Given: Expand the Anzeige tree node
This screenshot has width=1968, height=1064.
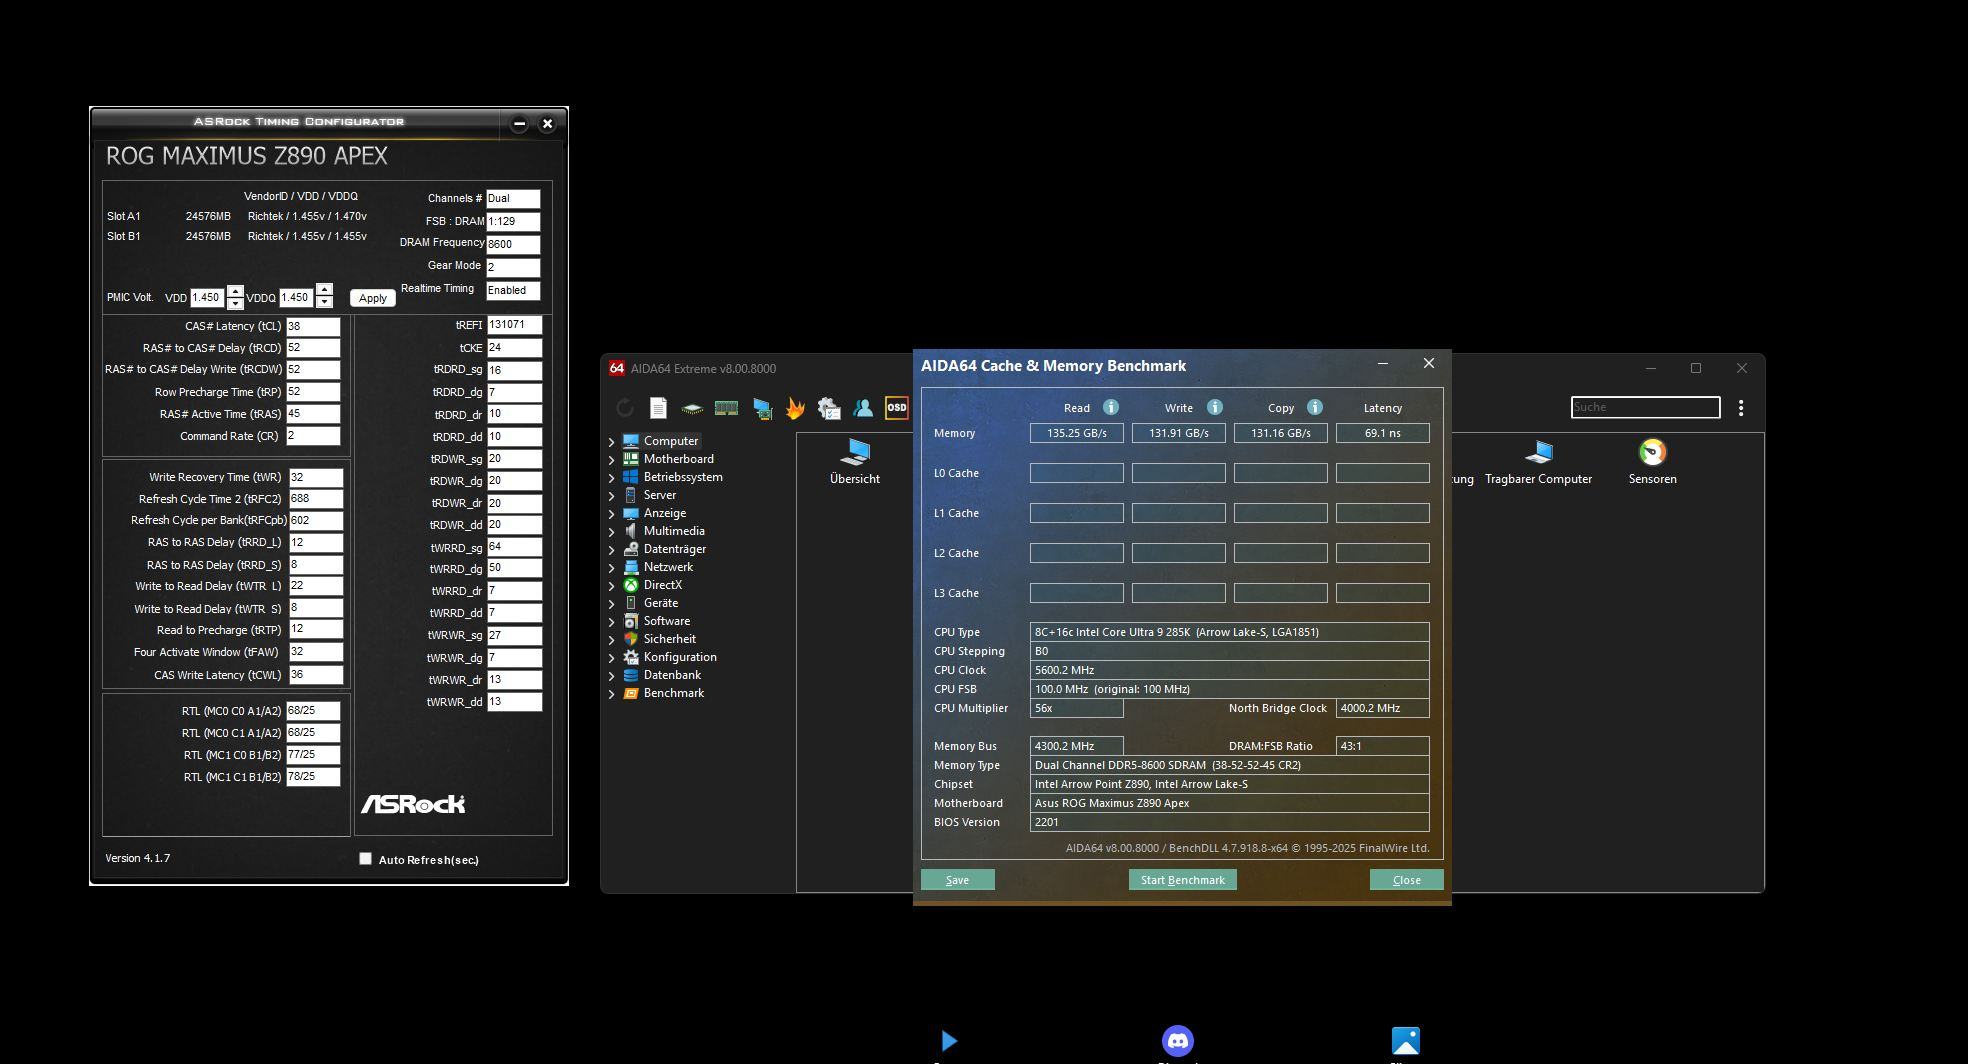Looking at the screenshot, I should pyautogui.click(x=611, y=513).
